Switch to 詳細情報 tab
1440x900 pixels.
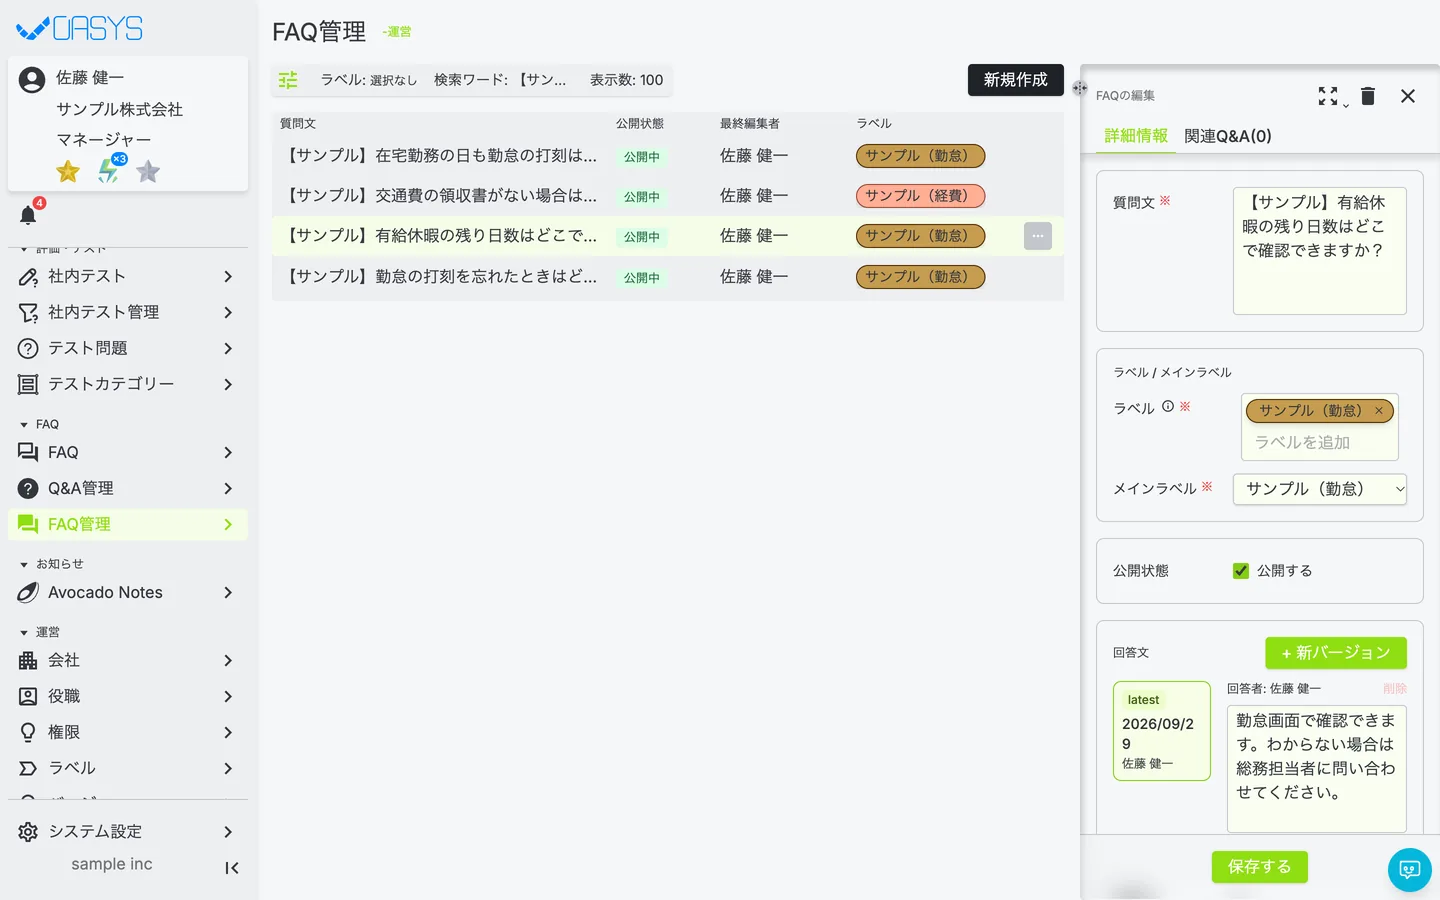[1136, 136]
